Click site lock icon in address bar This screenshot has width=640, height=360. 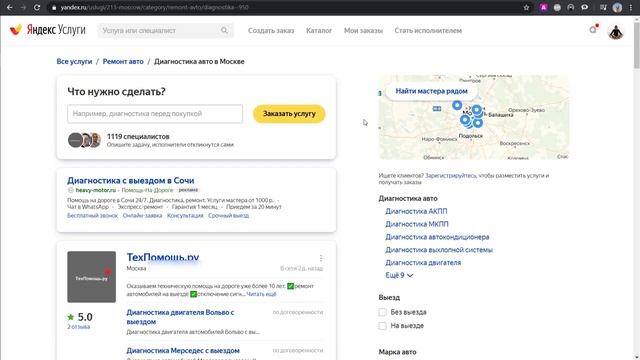pyautogui.click(x=53, y=7)
